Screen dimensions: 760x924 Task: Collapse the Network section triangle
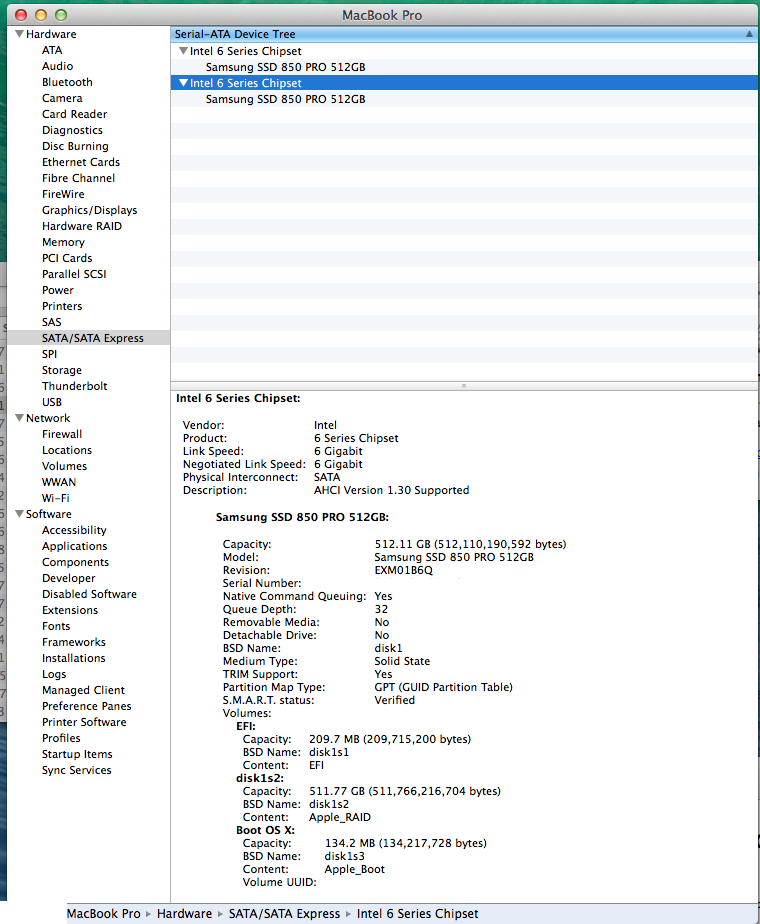(x=19, y=418)
